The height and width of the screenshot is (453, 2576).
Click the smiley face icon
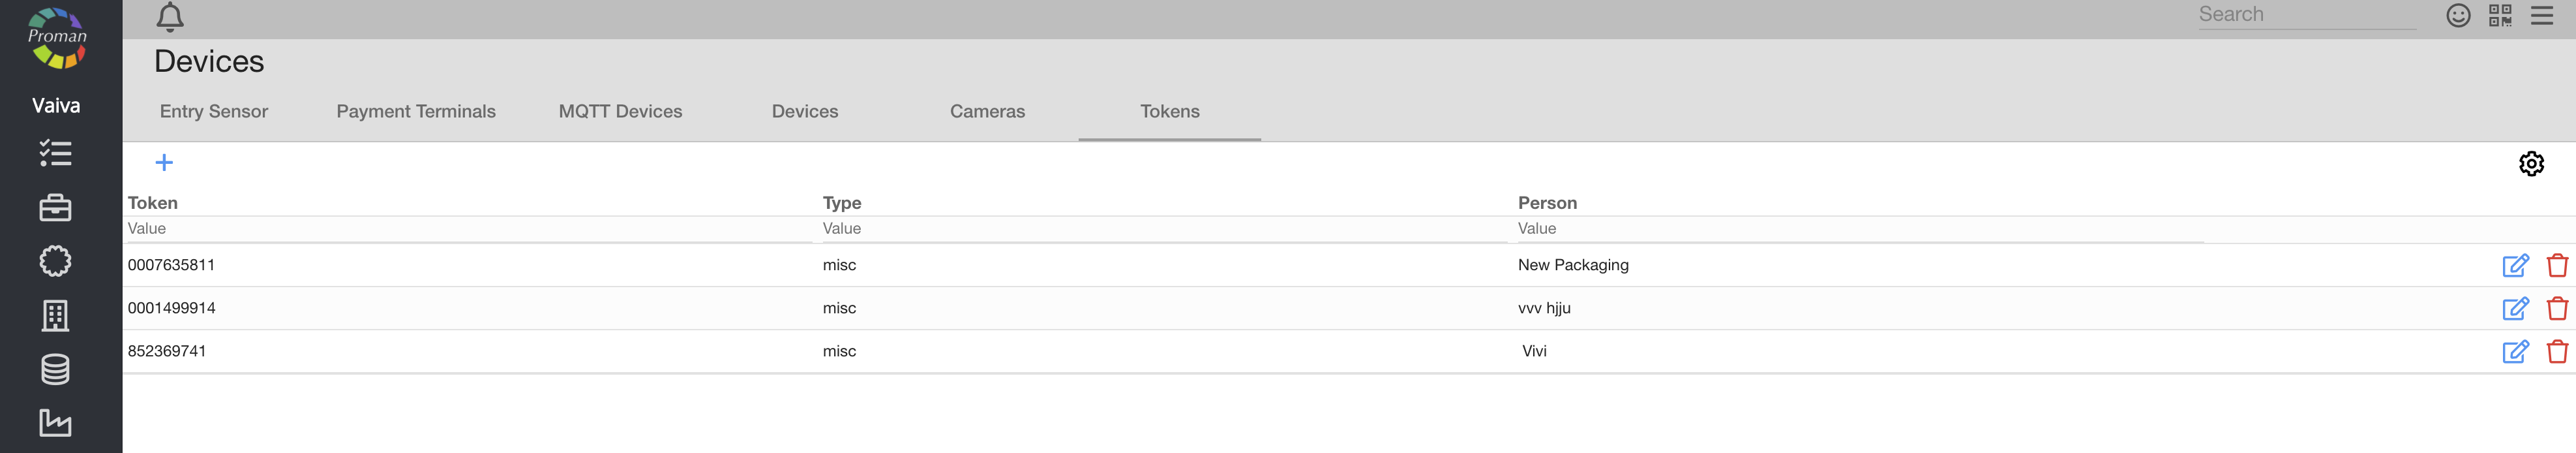click(2458, 15)
